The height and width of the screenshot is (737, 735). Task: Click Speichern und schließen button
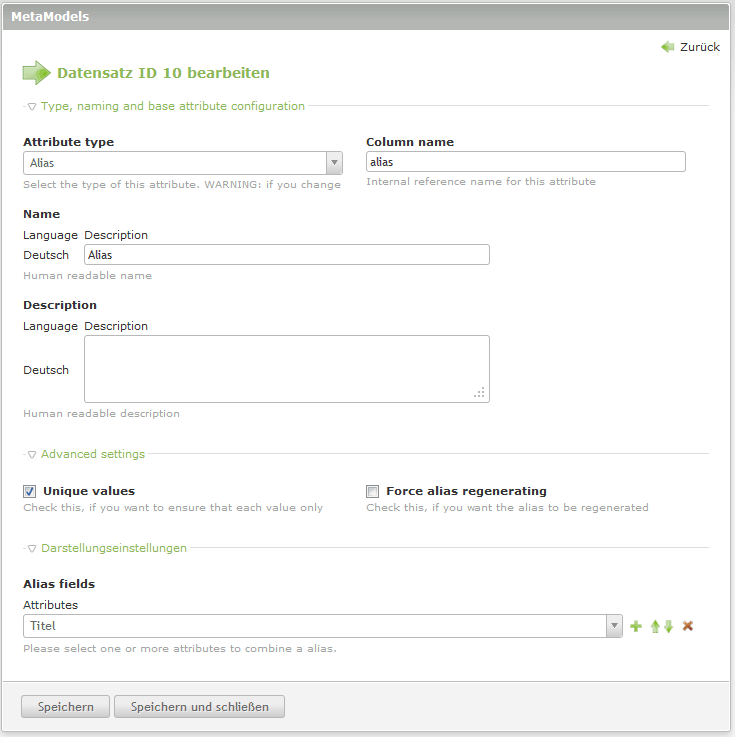(199, 707)
